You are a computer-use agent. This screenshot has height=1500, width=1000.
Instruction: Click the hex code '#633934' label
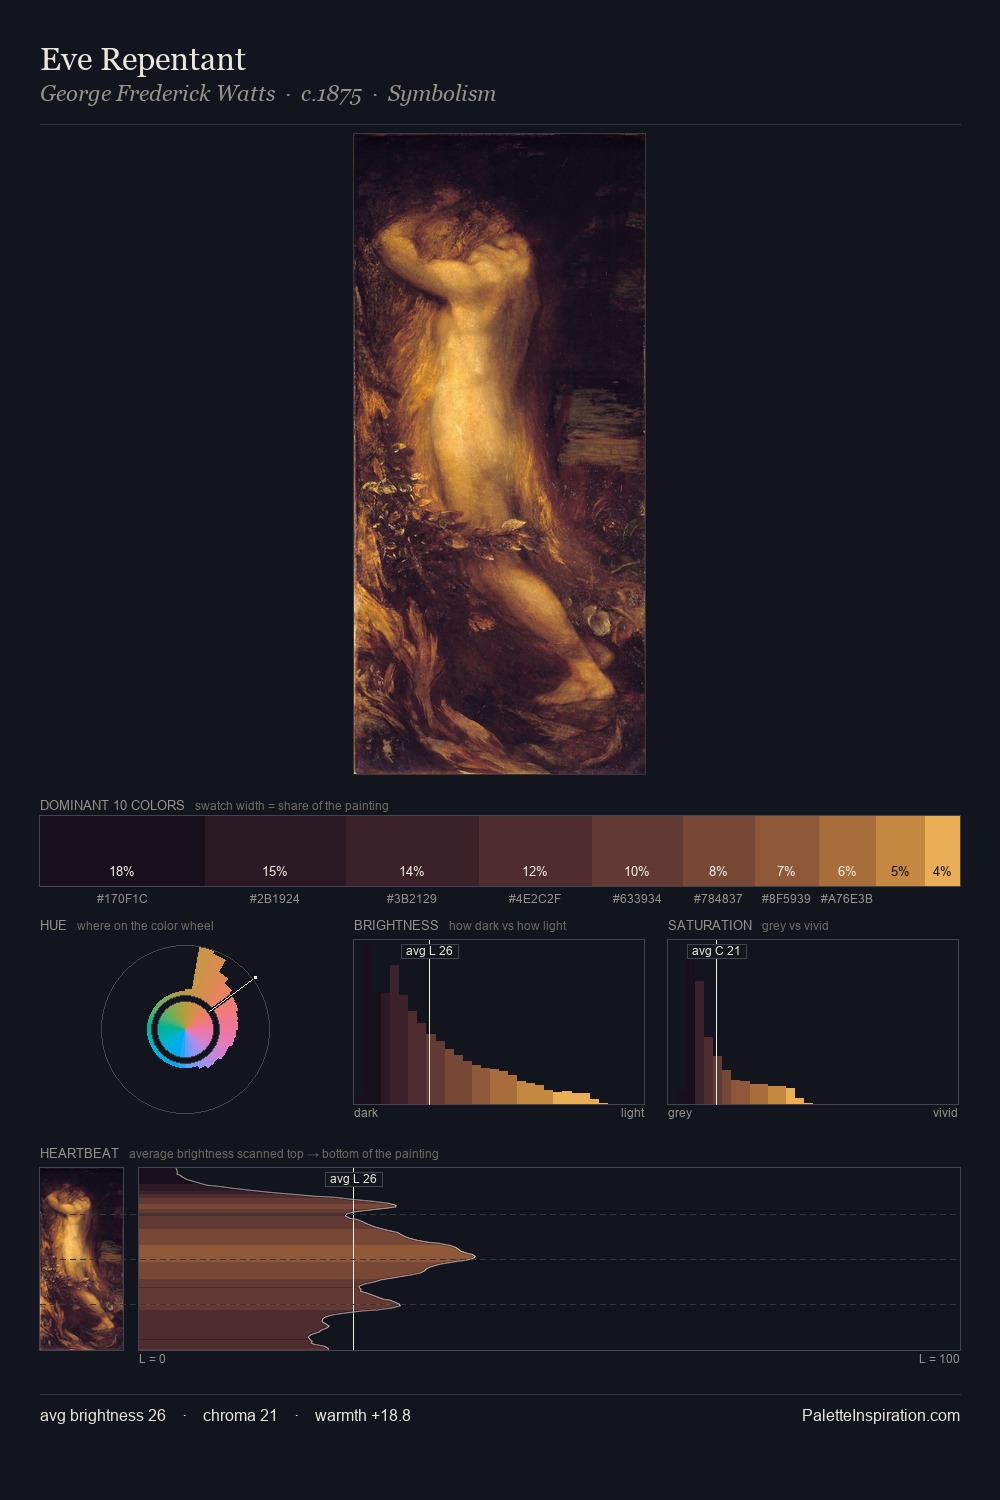[x=637, y=899]
